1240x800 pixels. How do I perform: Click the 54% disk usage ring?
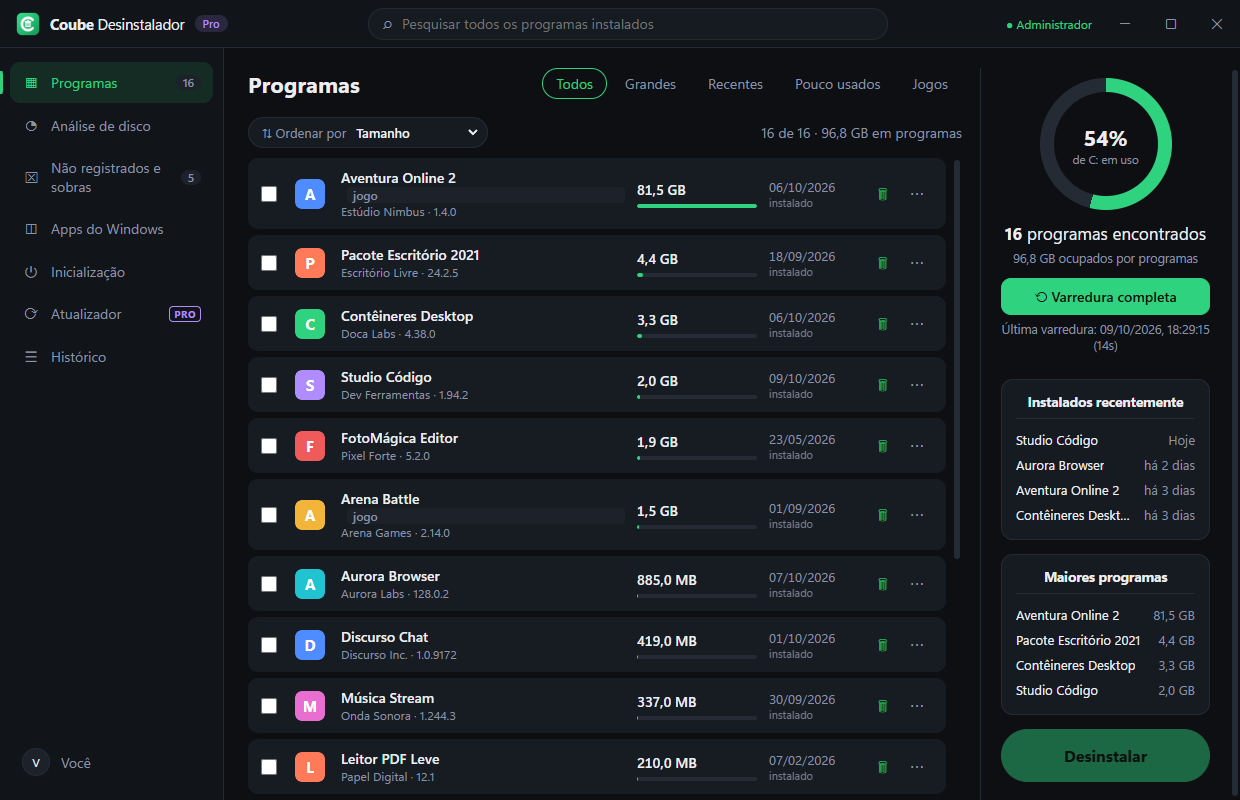[1105, 144]
